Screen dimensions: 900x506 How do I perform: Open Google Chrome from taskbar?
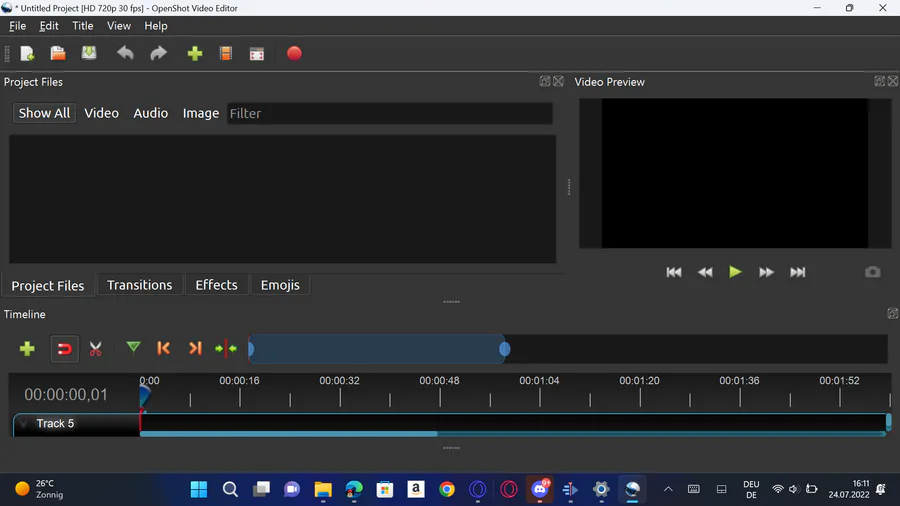tap(447, 489)
